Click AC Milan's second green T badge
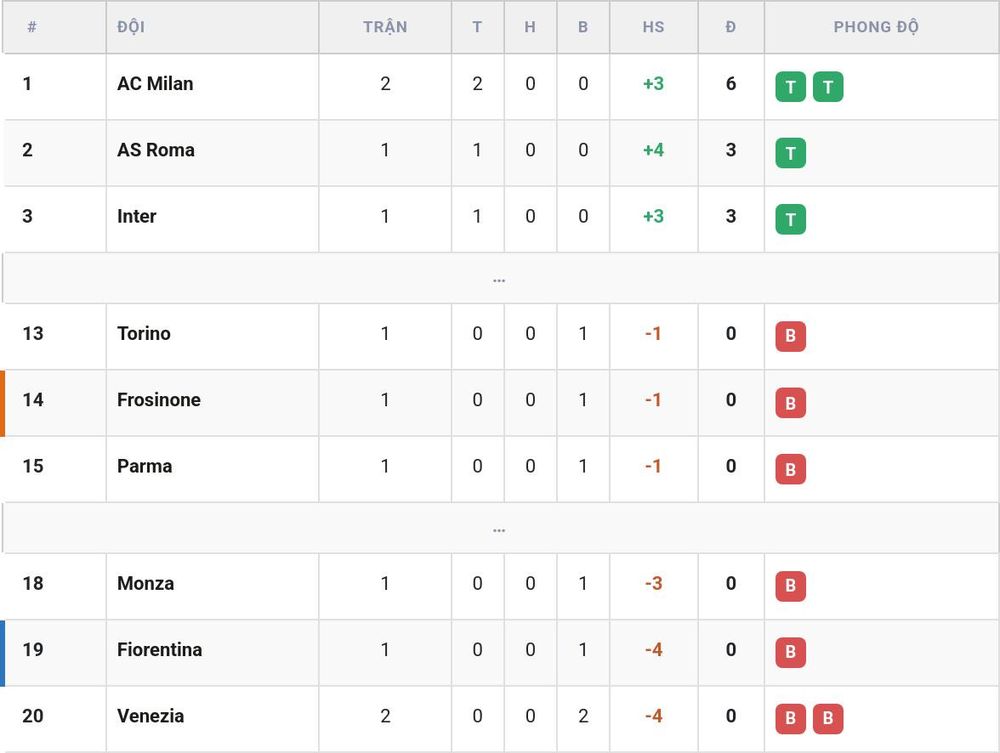 coord(828,87)
